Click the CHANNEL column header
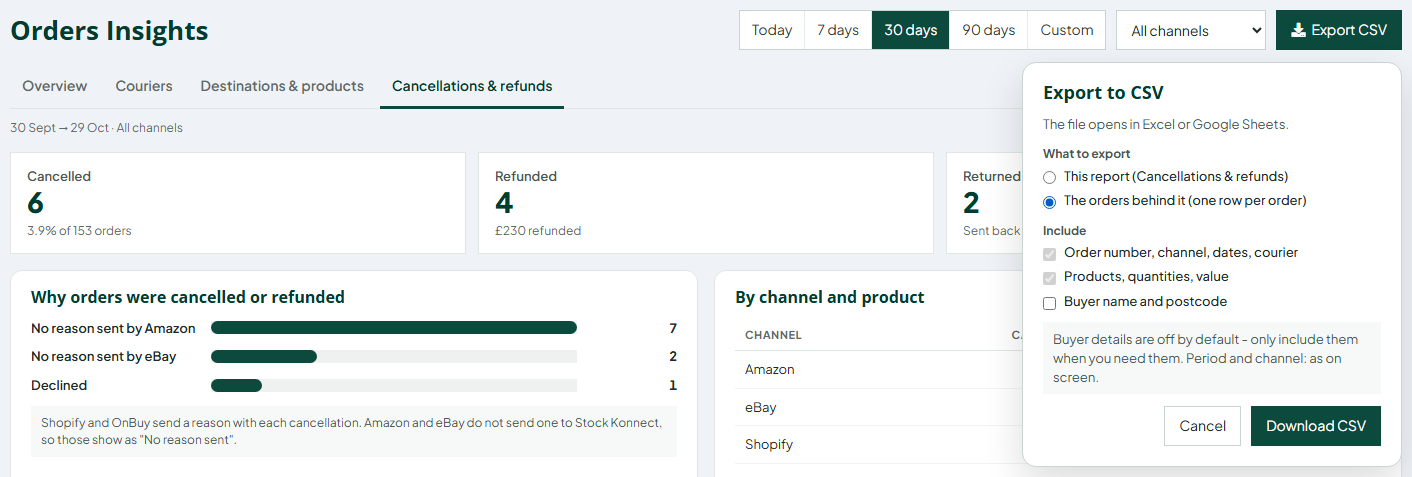 click(773, 335)
